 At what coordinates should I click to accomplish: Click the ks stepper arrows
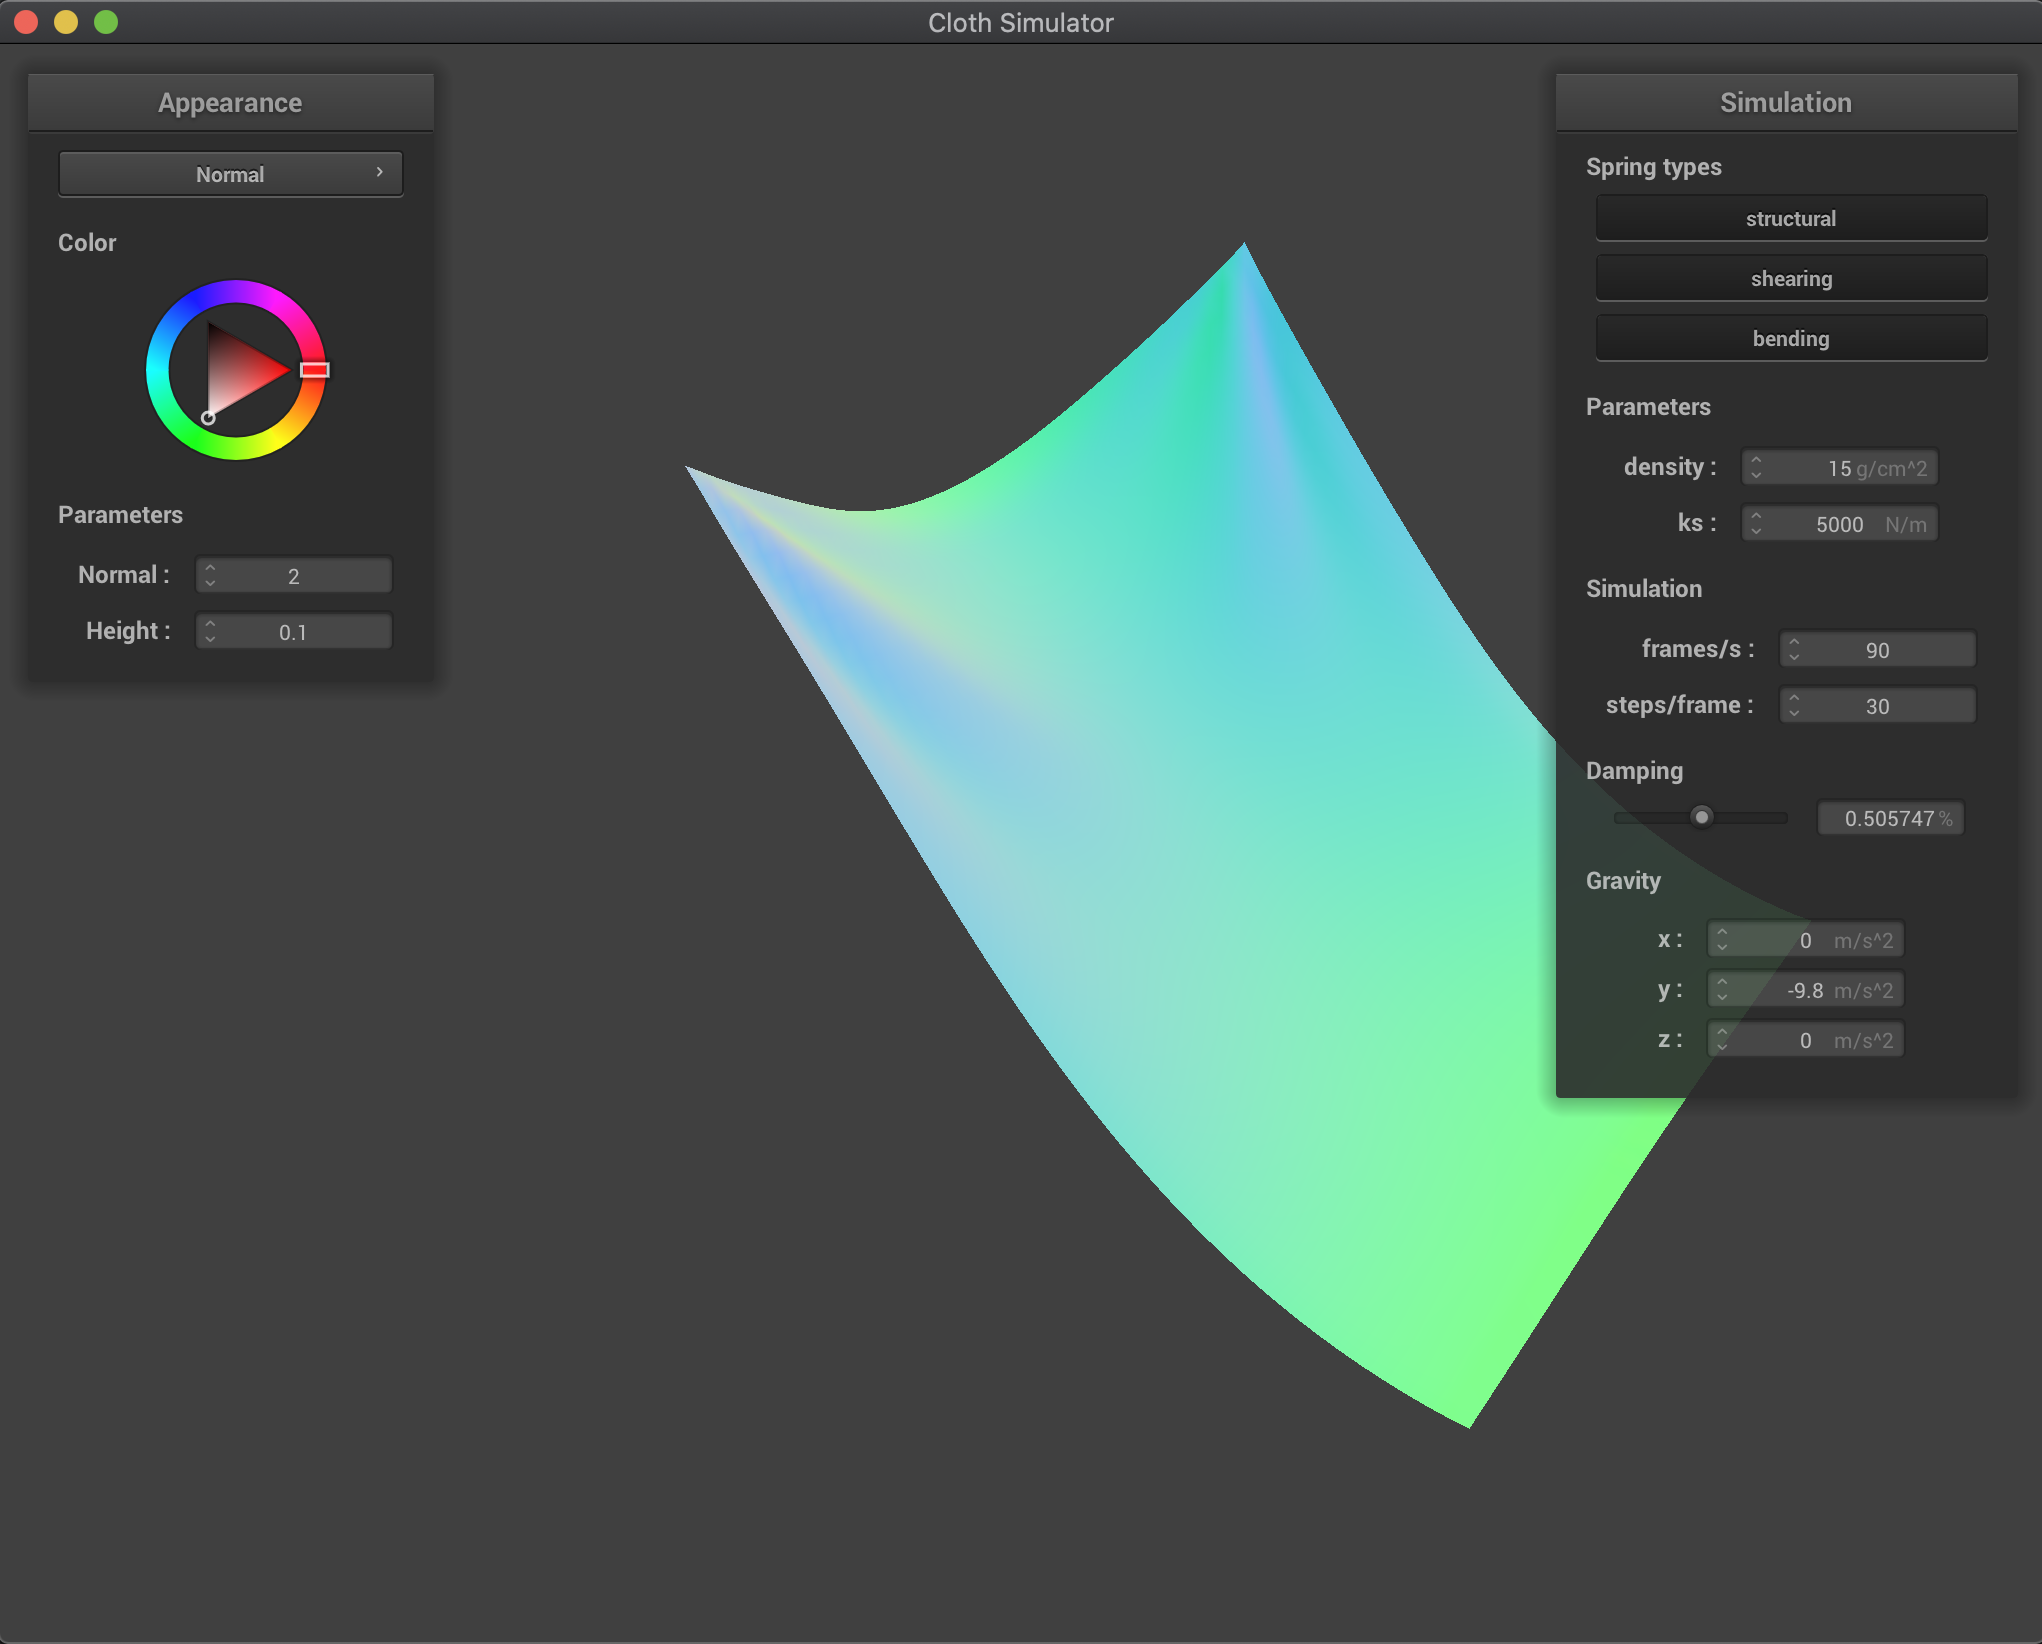pyautogui.click(x=1756, y=523)
